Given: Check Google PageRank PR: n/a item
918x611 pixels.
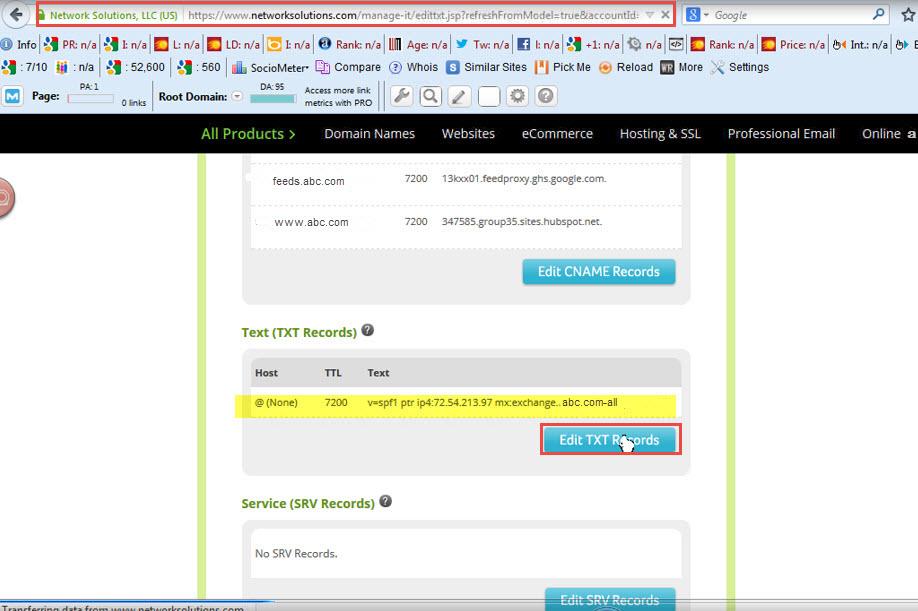Looking at the screenshot, I should click(x=70, y=44).
